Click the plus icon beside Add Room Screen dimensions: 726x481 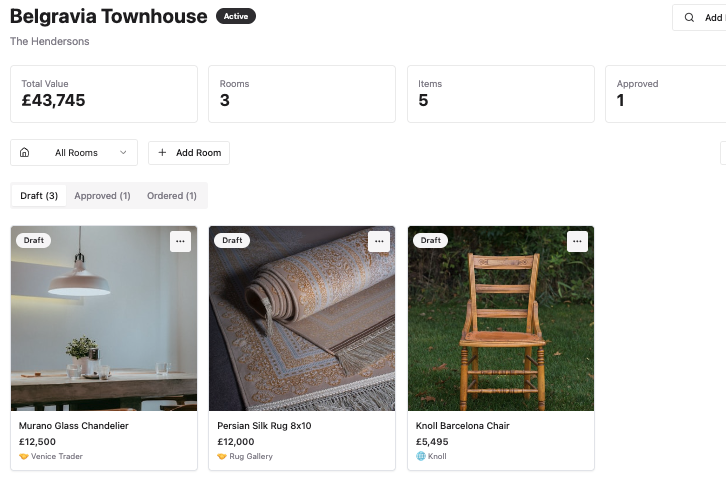pos(163,153)
